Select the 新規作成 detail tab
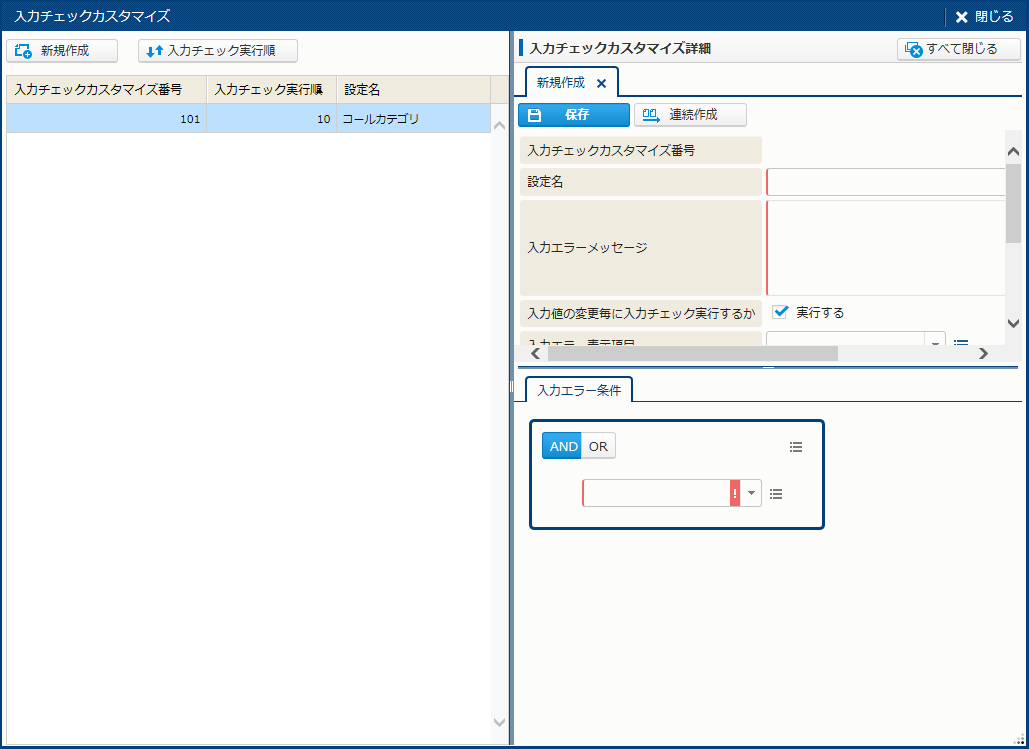The image size is (1029, 749). [x=561, y=83]
